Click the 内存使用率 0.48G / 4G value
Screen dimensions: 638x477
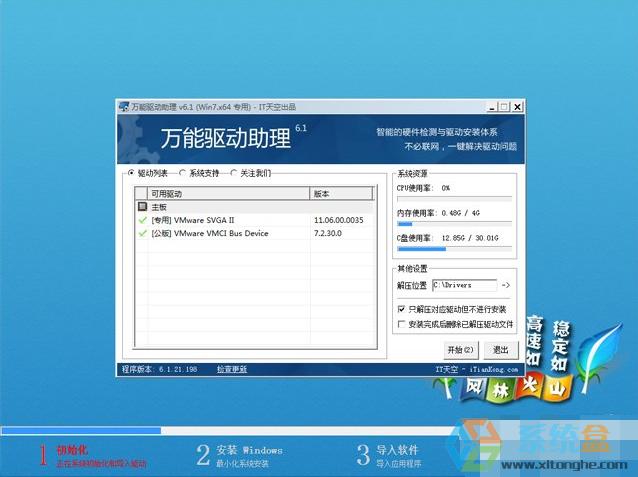[461, 213]
